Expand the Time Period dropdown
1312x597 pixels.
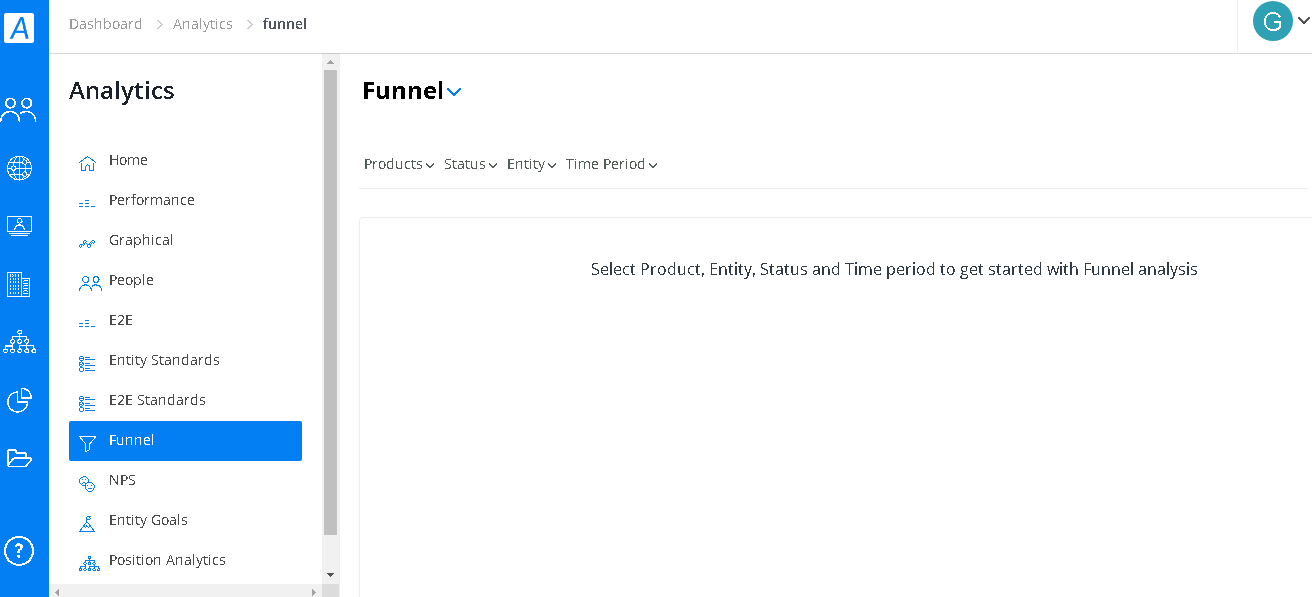pyautogui.click(x=612, y=164)
